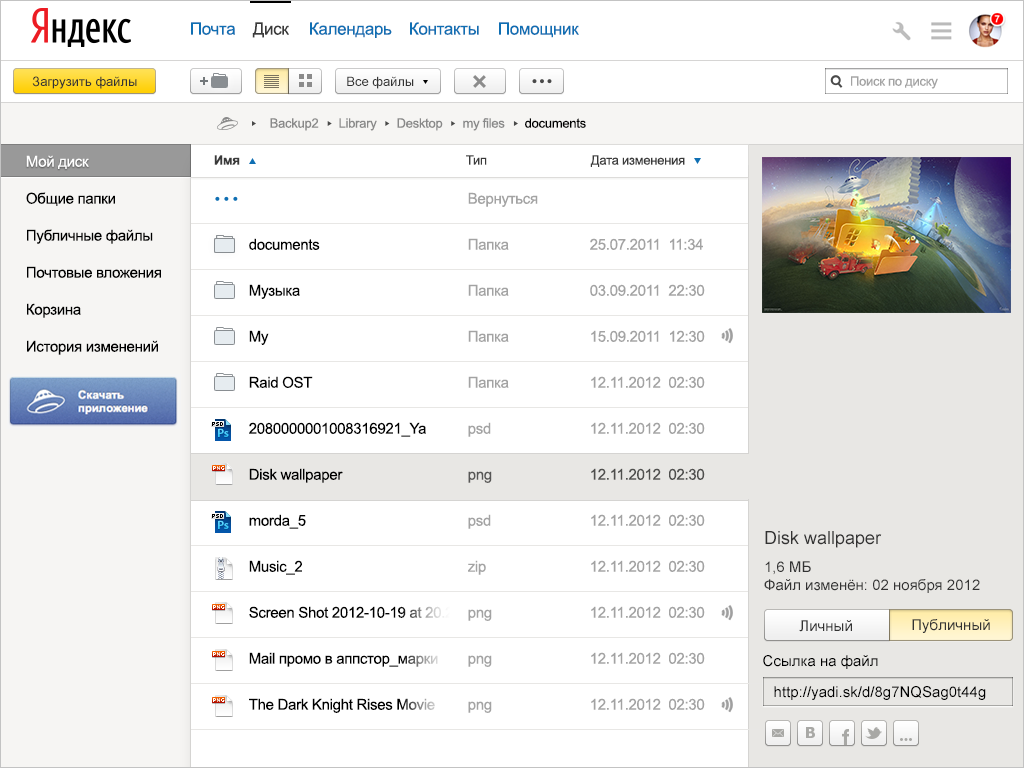Select Мой диск in the sidebar

pyautogui.click(x=95, y=161)
